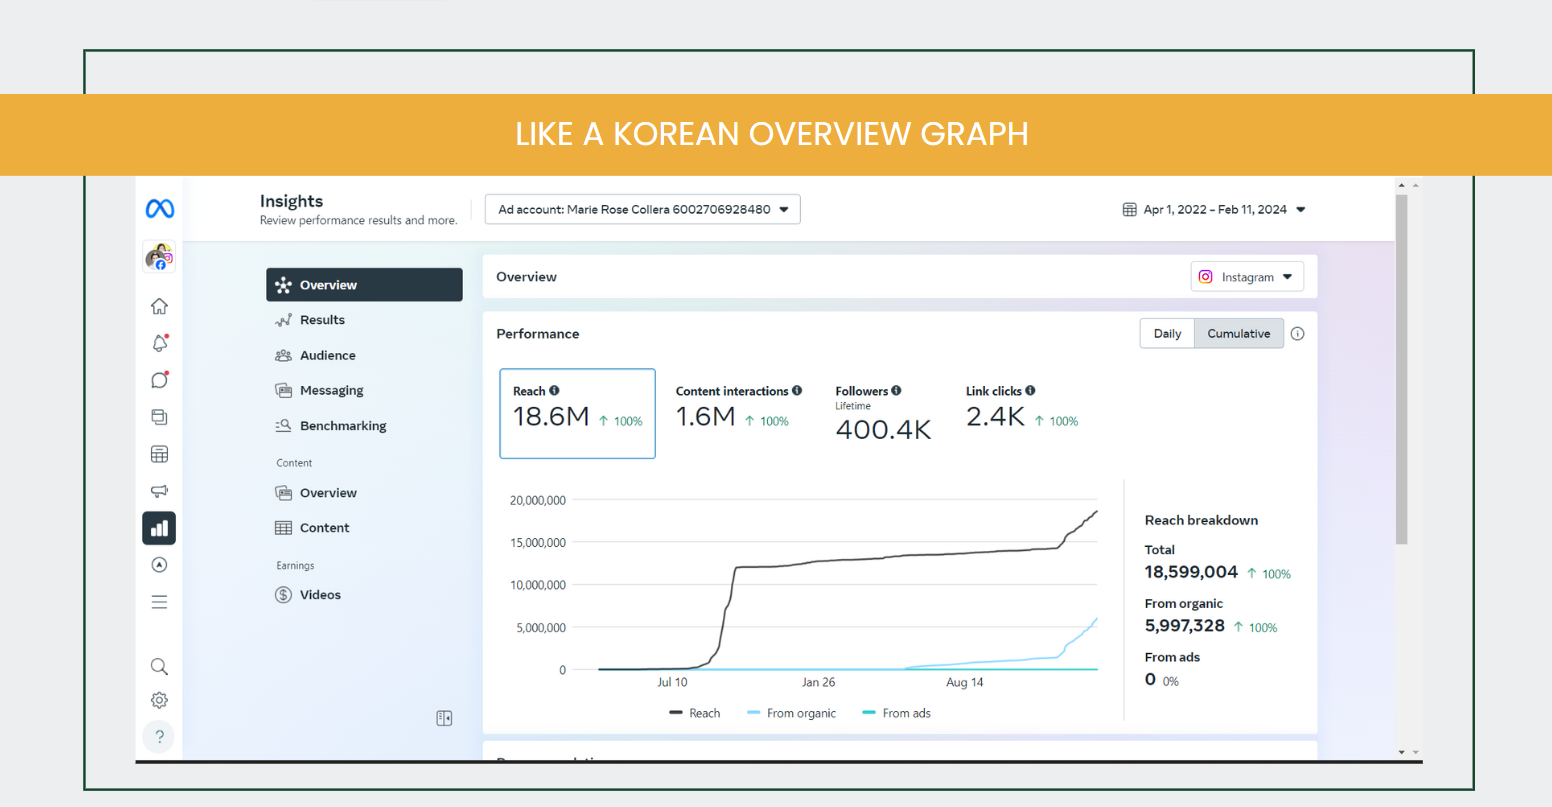Image resolution: width=1552 pixels, height=807 pixels.
Task: Click the info icon next to Followers
Action: [896, 391]
